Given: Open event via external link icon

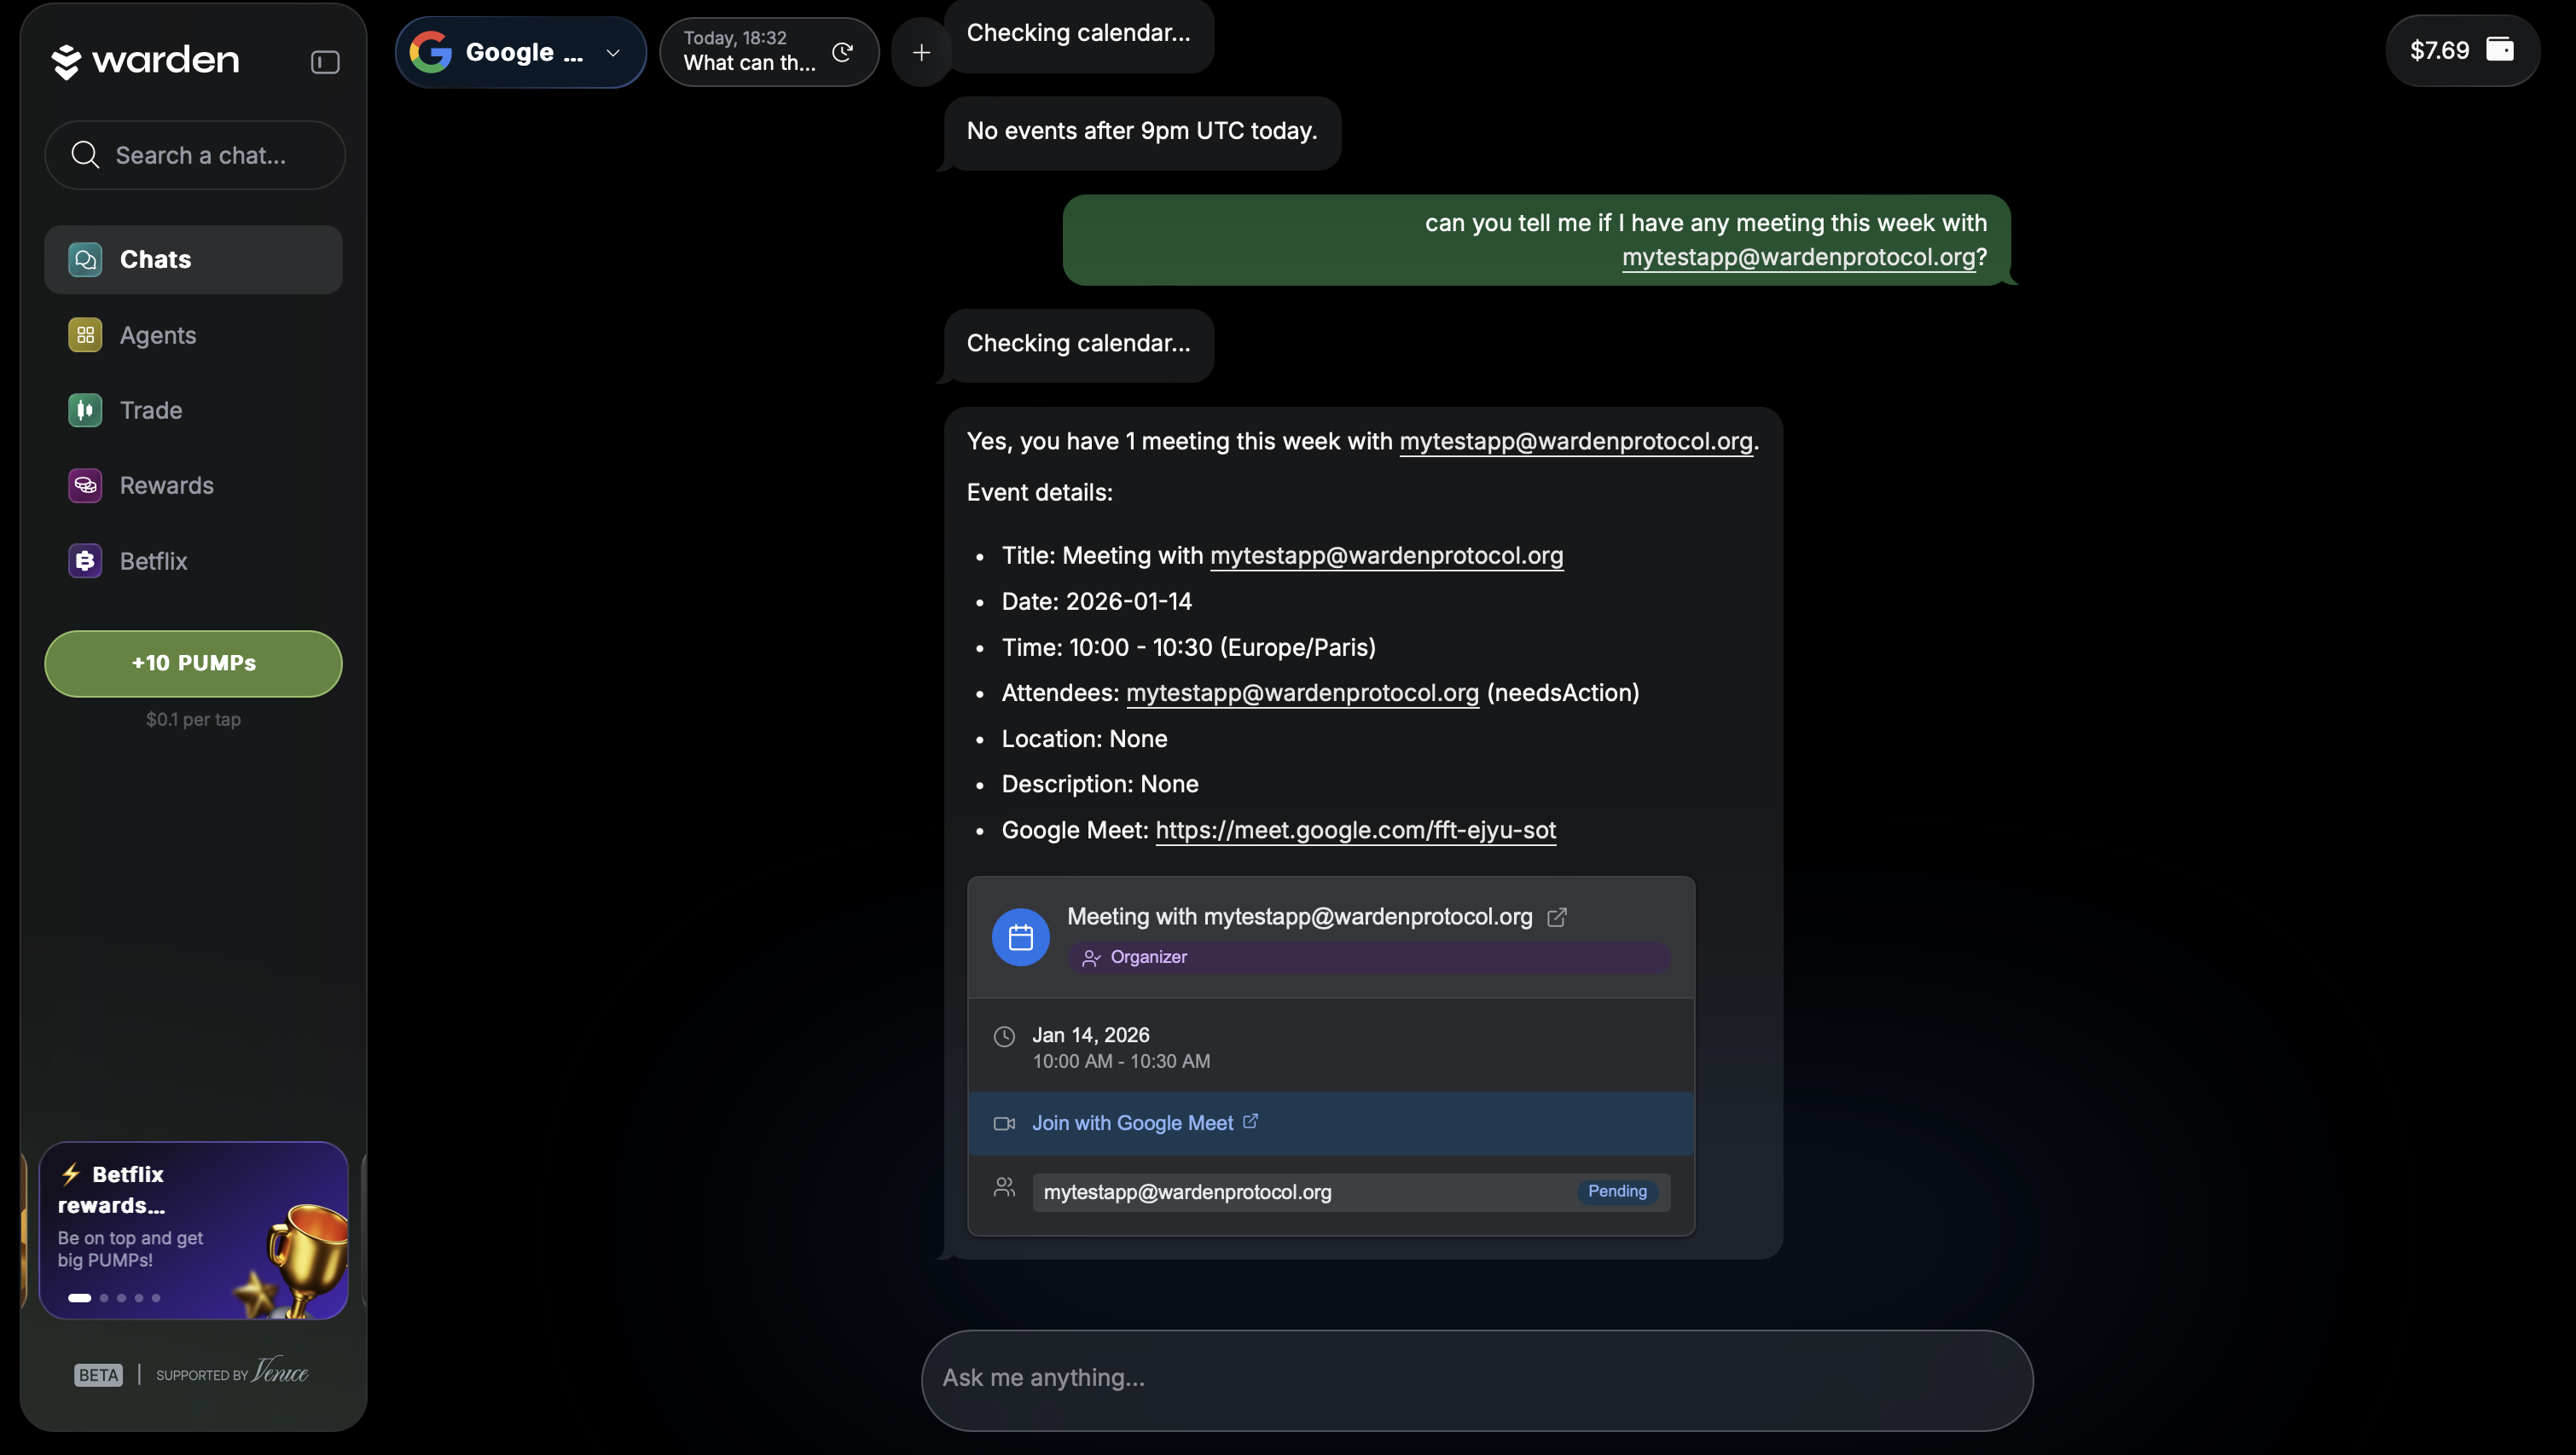Looking at the screenshot, I should [1557, 917].
